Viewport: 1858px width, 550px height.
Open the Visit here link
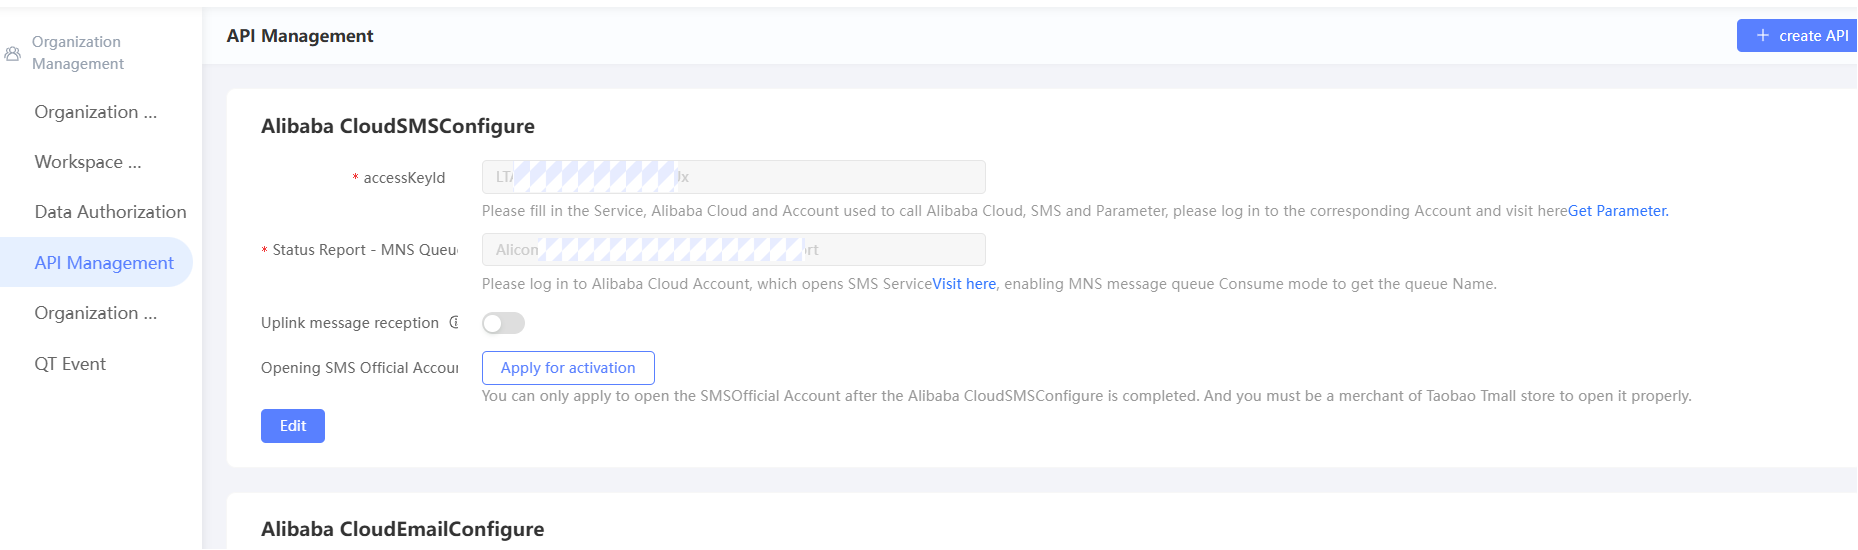pyautogui.click(x=964, y=284)
